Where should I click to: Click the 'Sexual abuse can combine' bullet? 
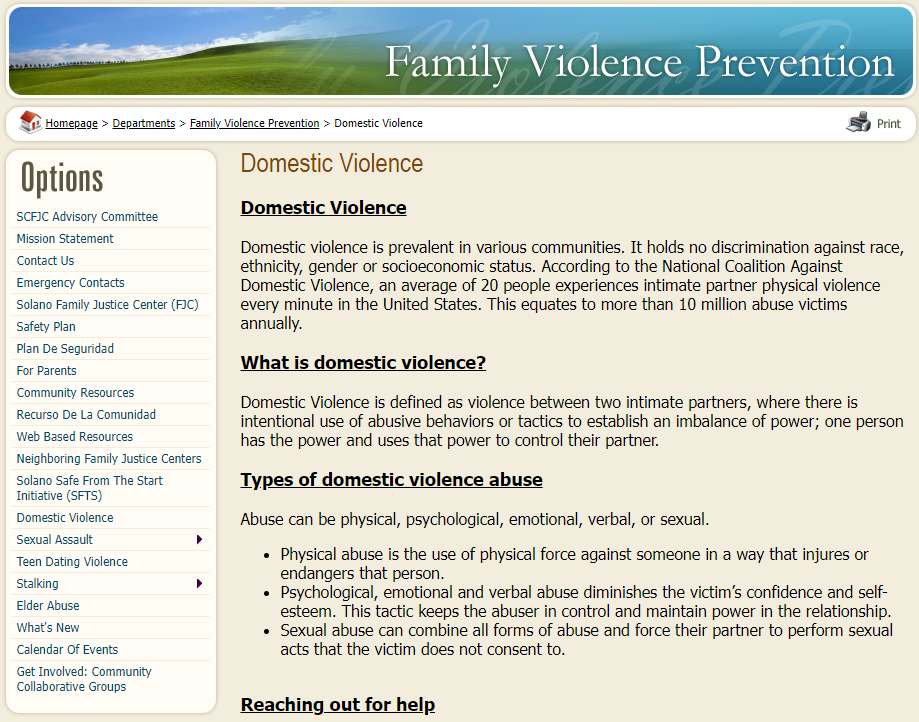(587, 640)
